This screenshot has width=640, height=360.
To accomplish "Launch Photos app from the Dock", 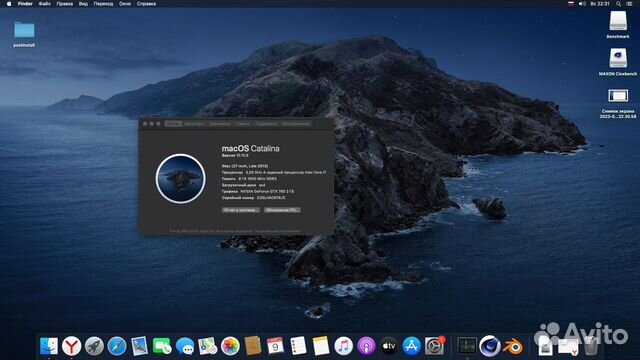I will click(230, 346).
